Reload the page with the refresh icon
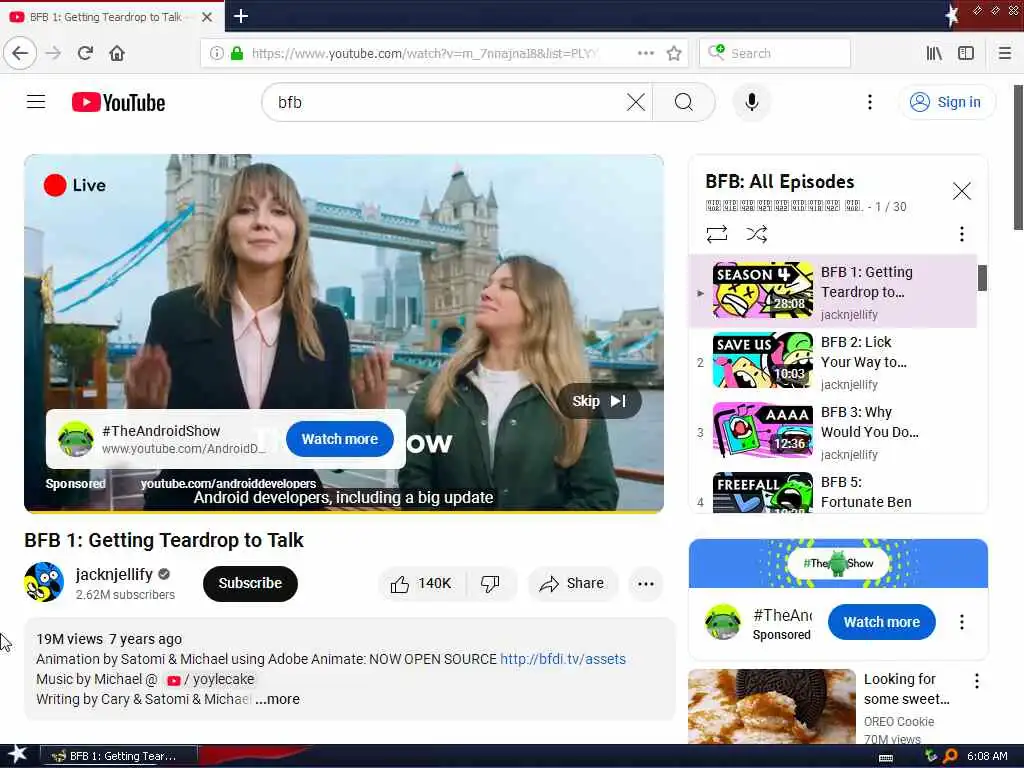The height and width of the screenshot is (768, 1024). (x=85, y=53)
